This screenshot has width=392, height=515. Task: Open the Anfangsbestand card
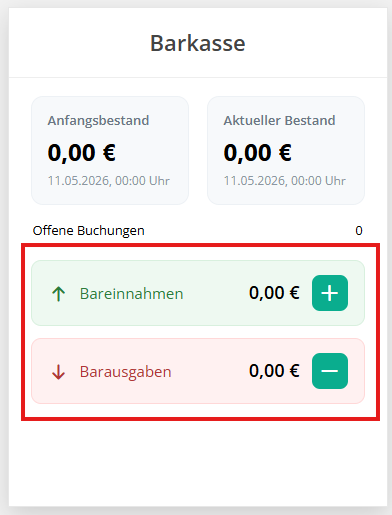point(110,150)
